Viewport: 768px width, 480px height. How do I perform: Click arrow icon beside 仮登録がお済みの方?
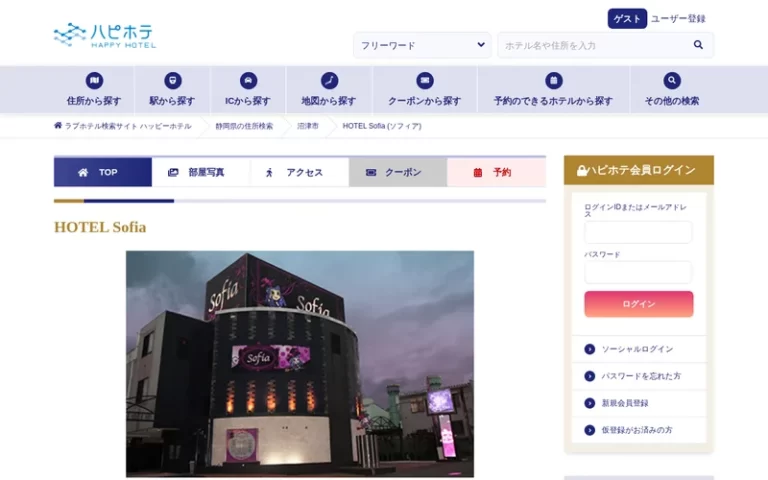tap(590, 430)
